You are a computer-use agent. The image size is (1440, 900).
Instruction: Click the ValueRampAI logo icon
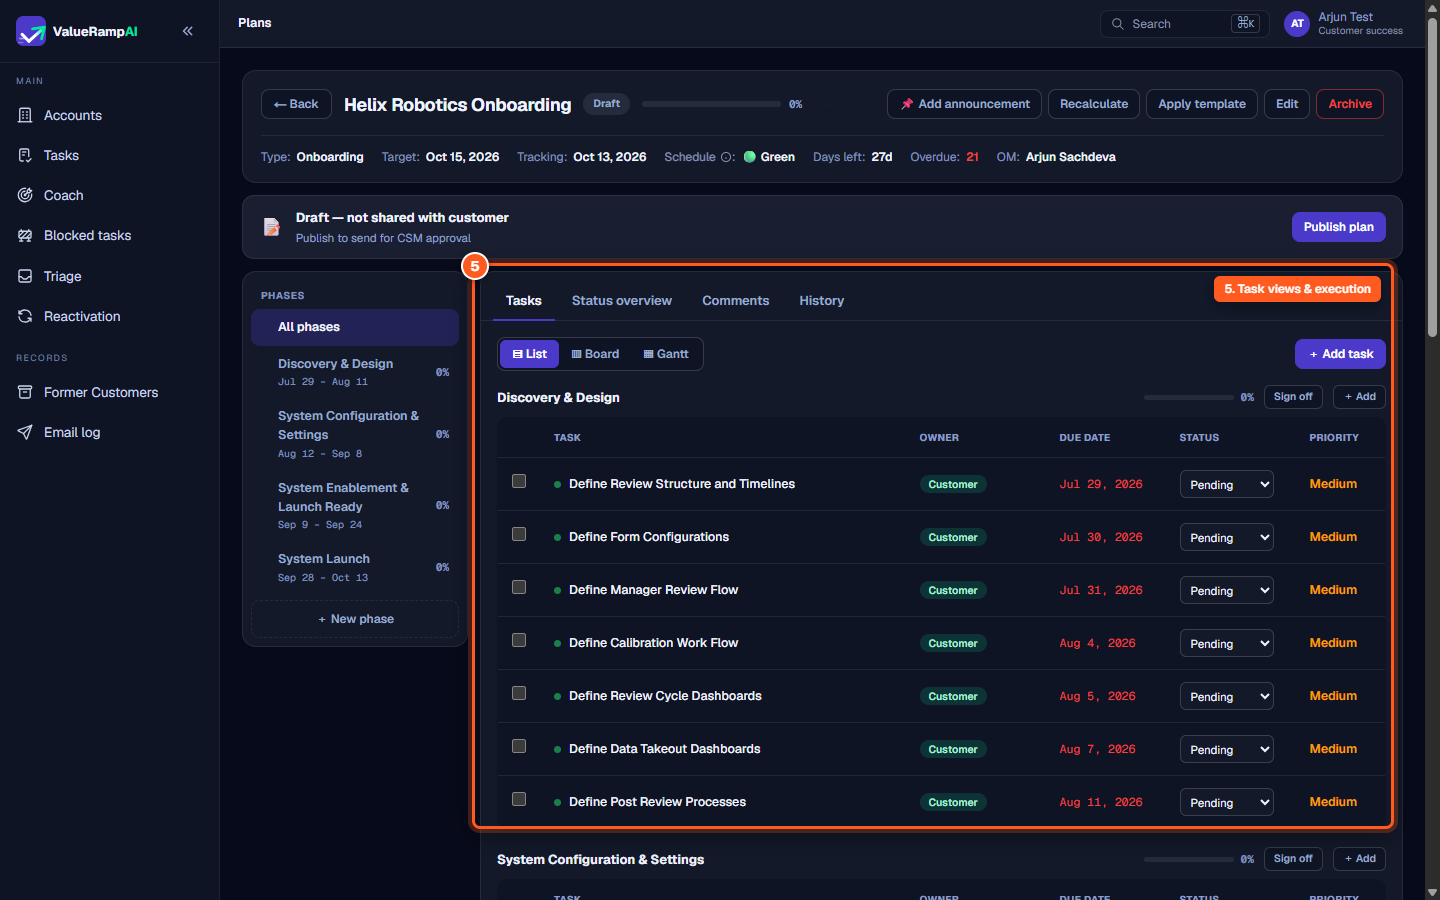pyautogui.click(x=31, y=31)
